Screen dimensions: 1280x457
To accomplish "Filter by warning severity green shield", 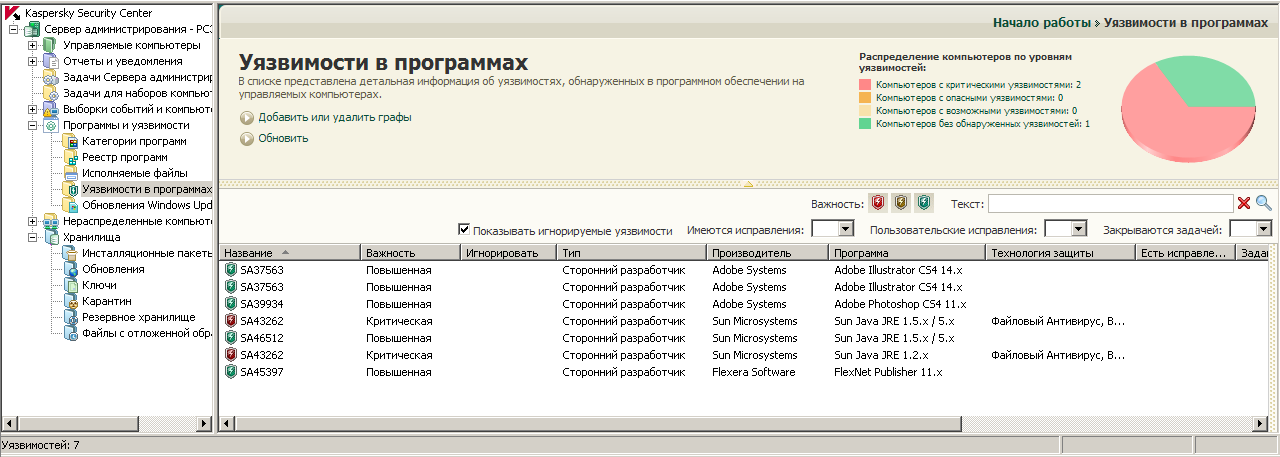I will (923, 203).
